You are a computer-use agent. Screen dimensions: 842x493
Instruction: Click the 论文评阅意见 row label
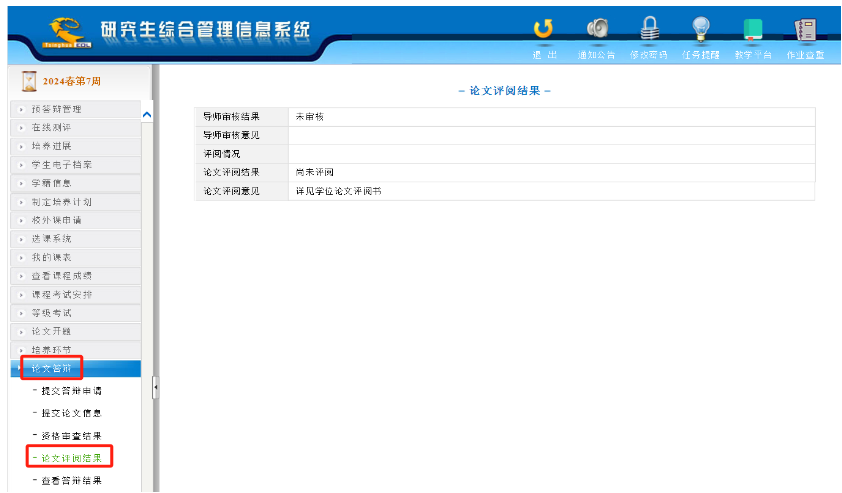pyautogui.click(x=231, y=191)
